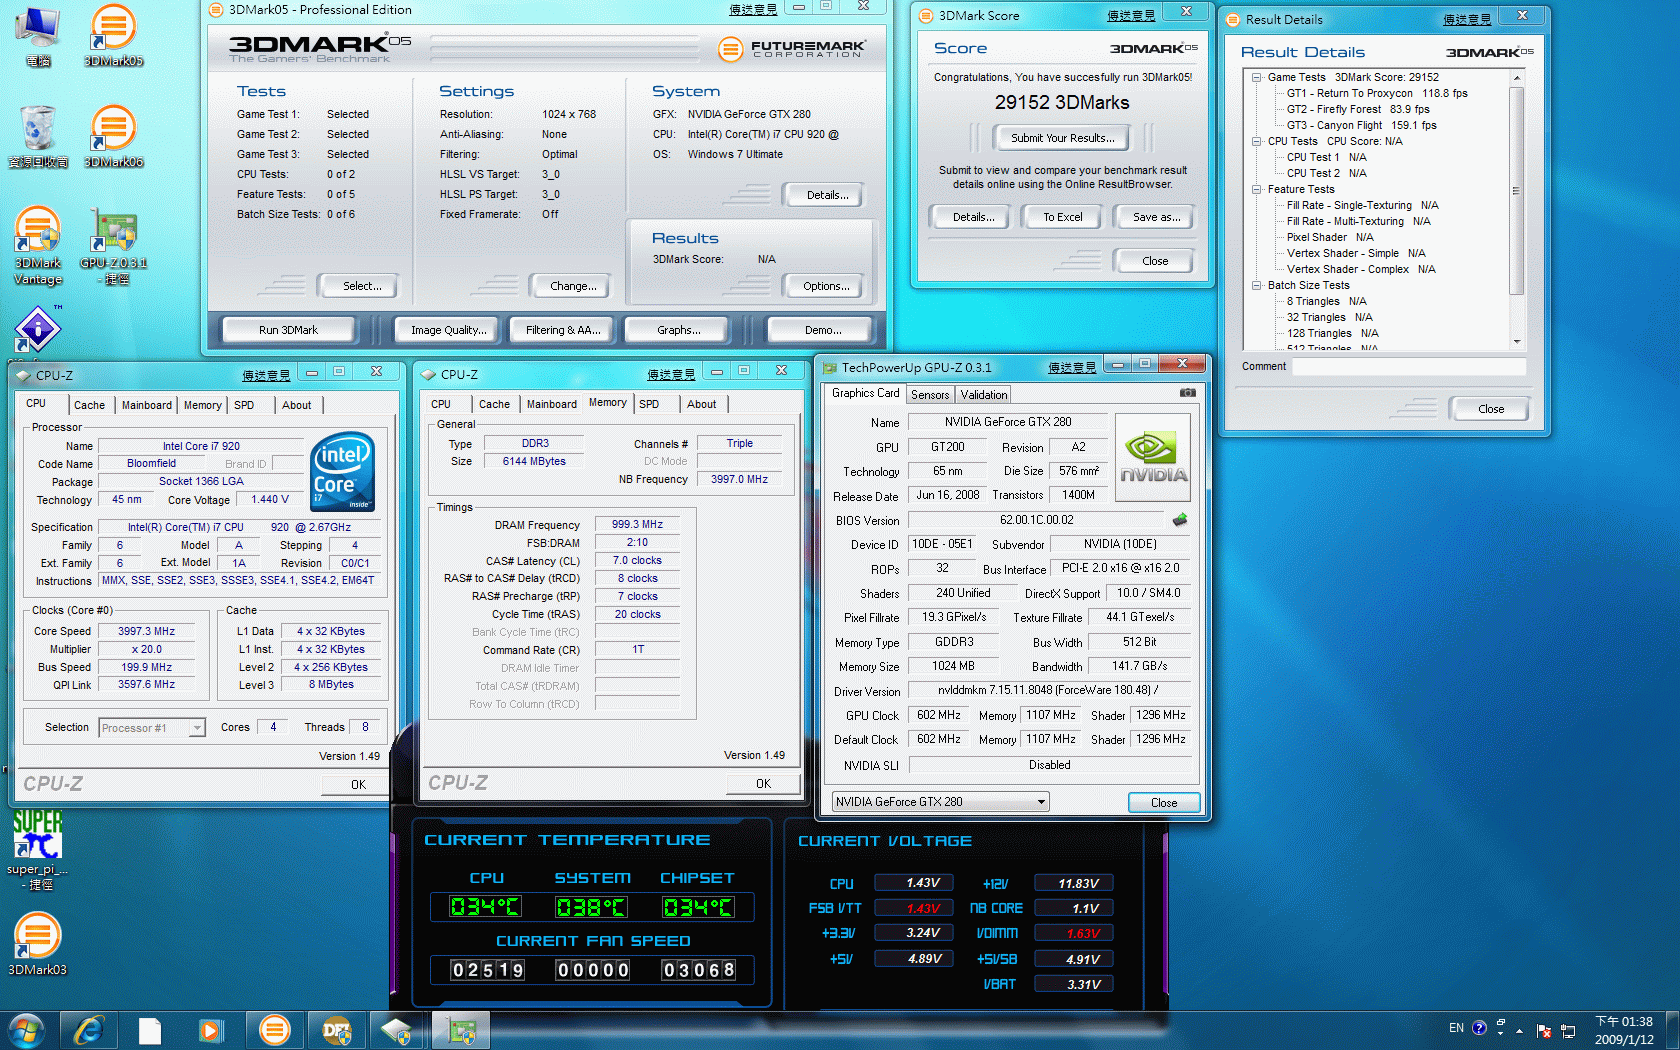Click the GPU-Z screenshot camera icon
1680x1050 pixels.
tap(1188, 393)
